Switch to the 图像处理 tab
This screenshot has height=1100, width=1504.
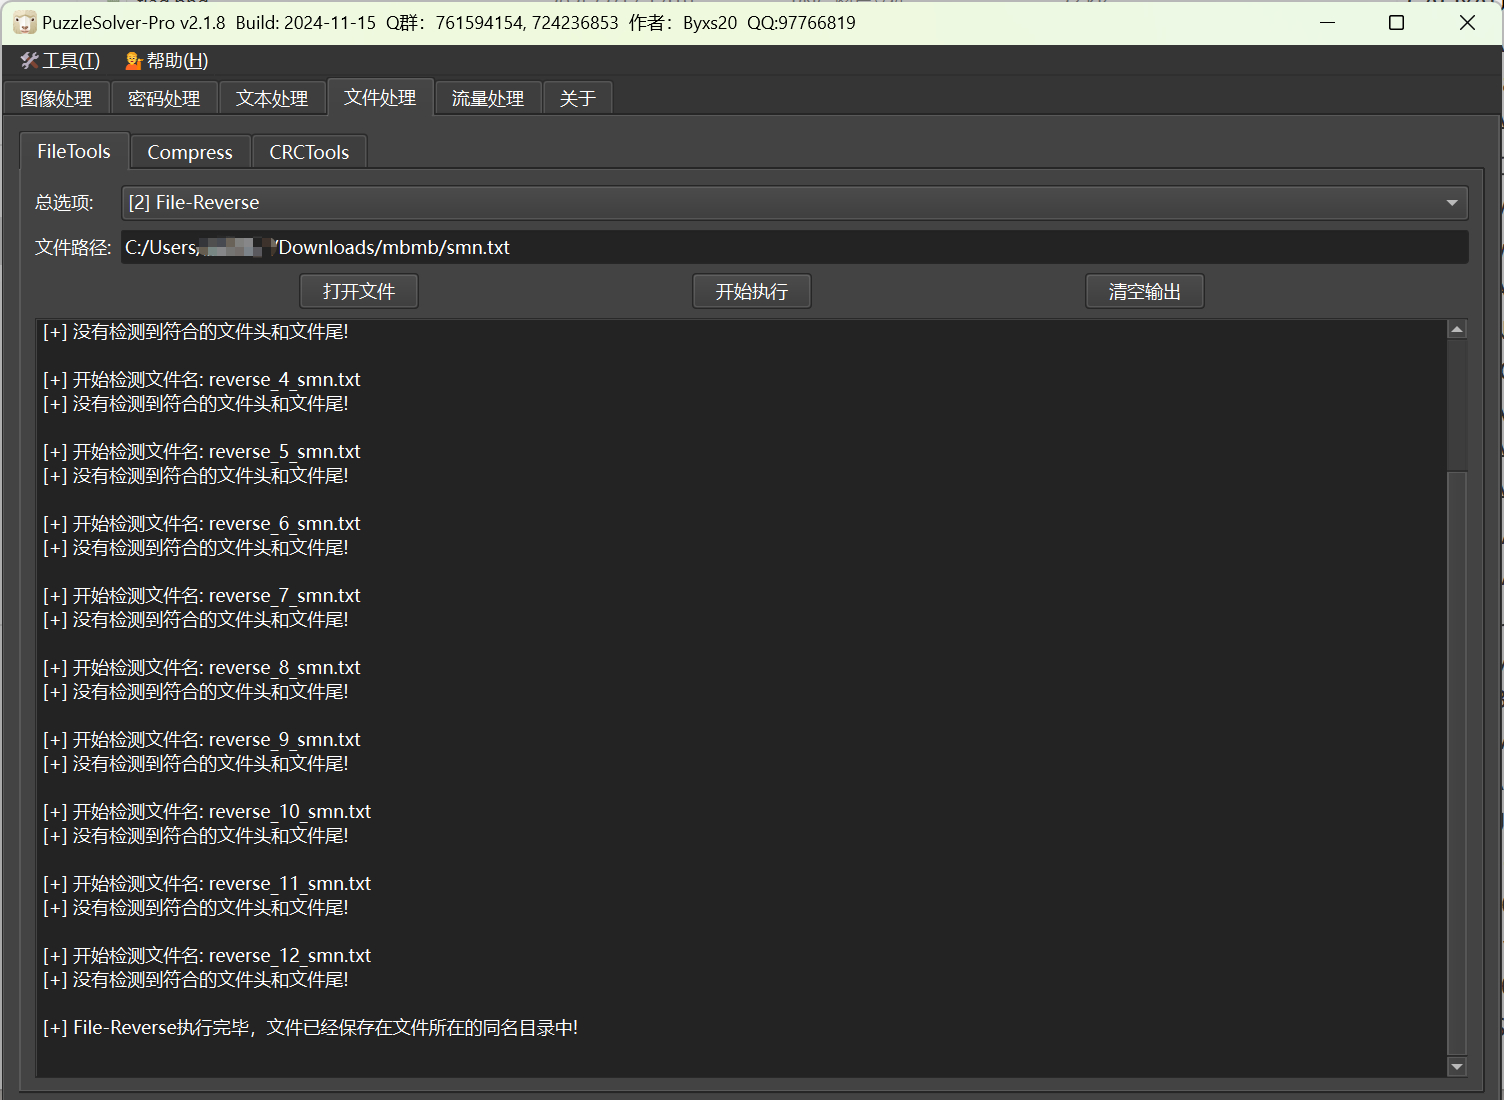pos(56,99)
